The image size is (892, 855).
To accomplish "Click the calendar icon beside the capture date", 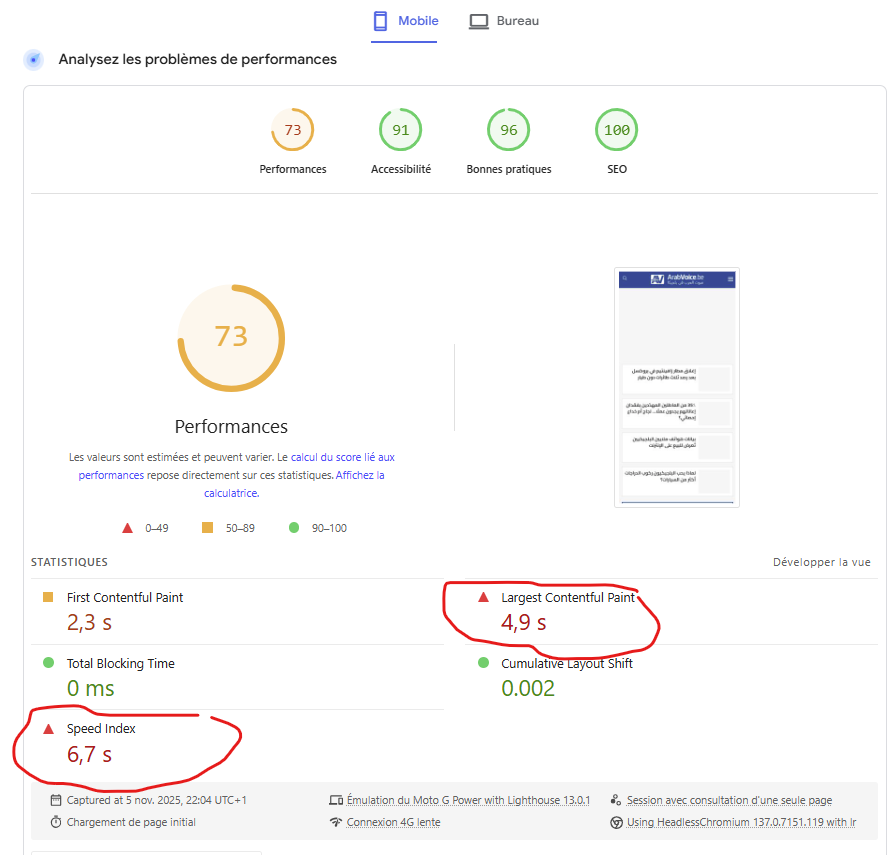I will (56, 800).
